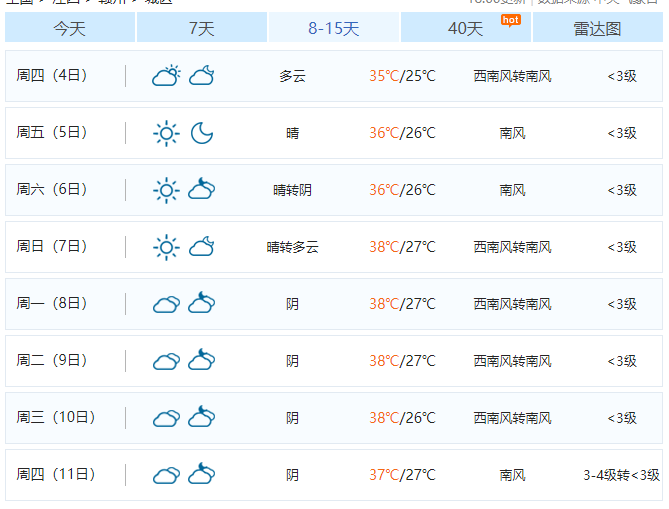Click the sun icon for 周日 7日
Image resolution: width=669 pixels, height=509 pixels.
pyautogui.click(x=166, y=247)
